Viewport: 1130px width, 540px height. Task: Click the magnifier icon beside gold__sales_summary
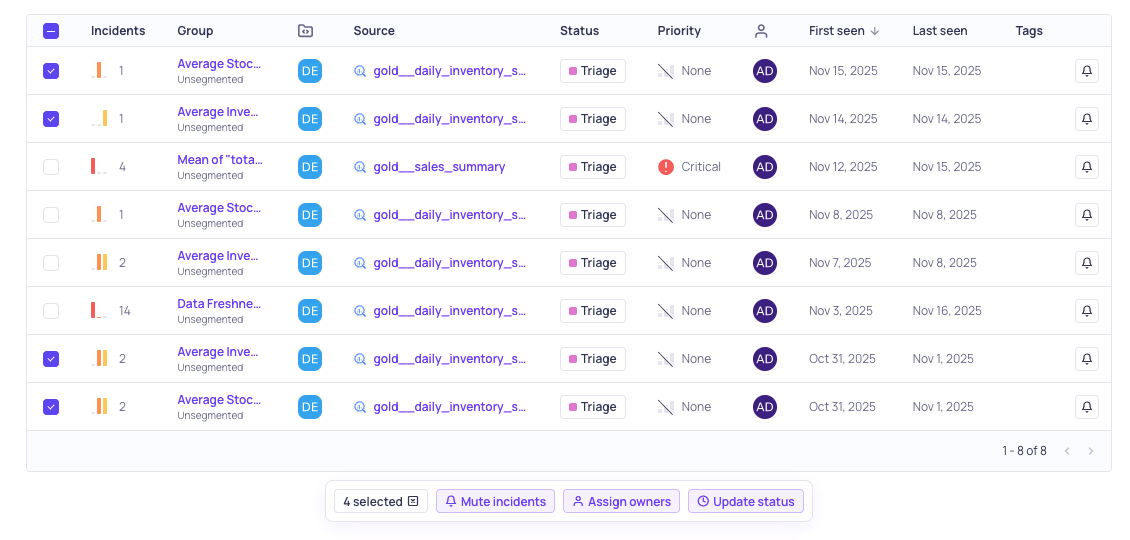(x=360, y=167)
